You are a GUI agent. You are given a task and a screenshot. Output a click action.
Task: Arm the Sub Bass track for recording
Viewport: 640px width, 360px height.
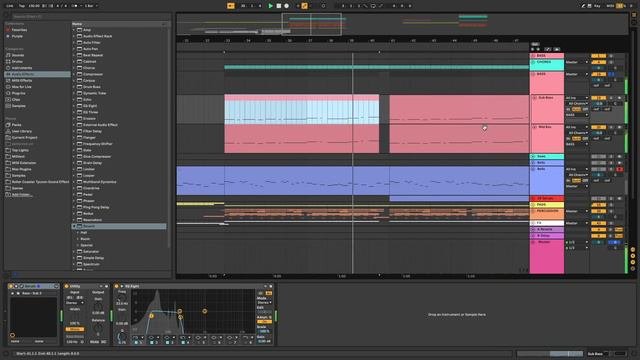coord(620,98)
